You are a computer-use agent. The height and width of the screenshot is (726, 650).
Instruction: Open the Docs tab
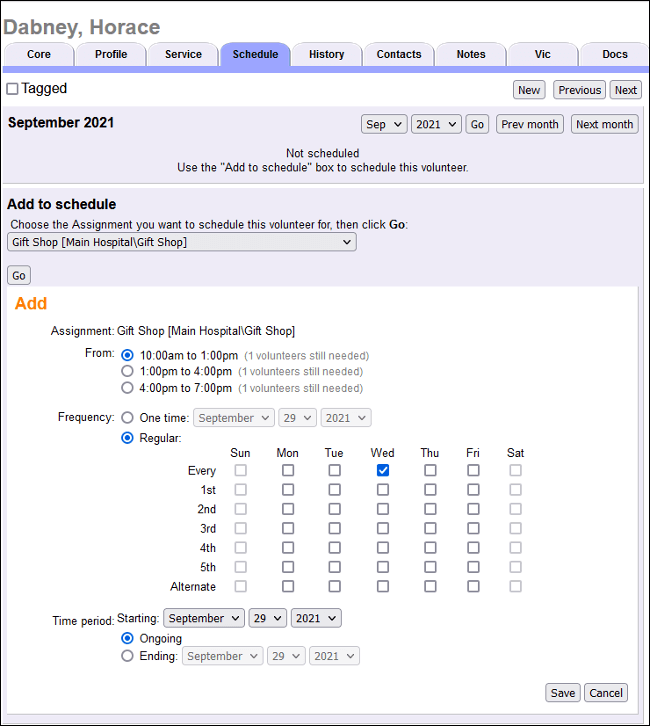(x=615, y=55)
